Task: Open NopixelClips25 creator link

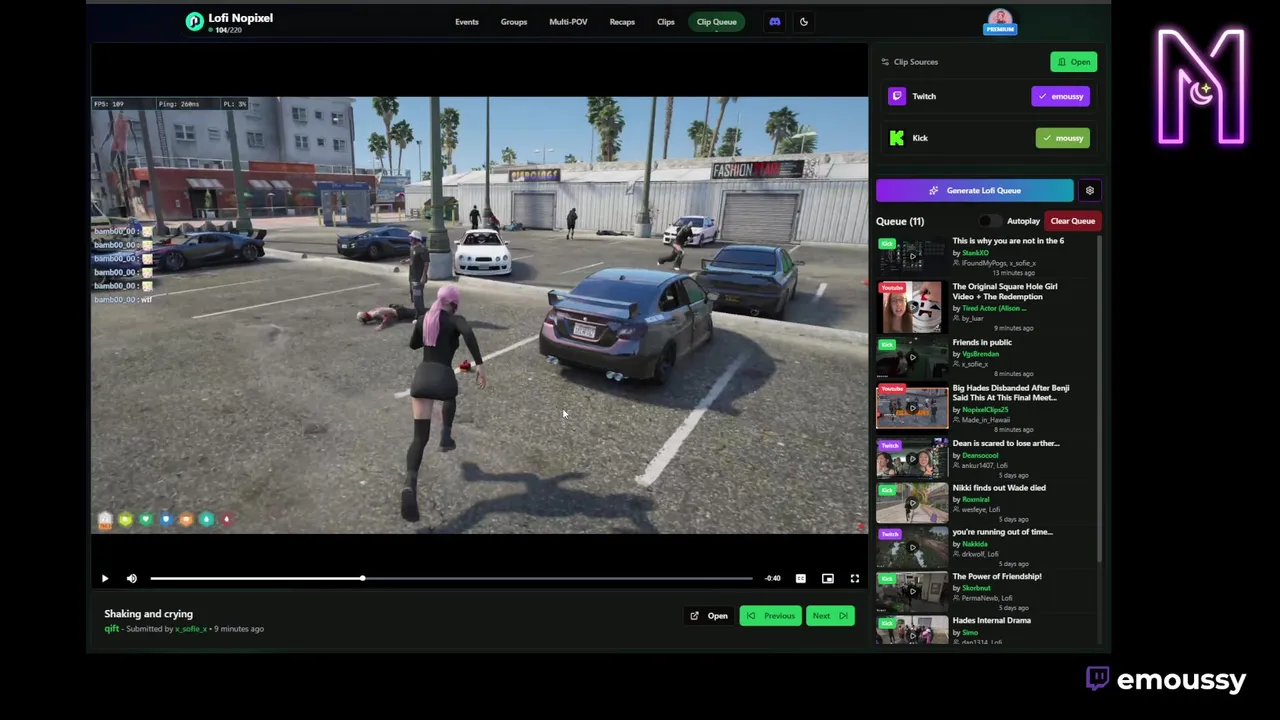Action: (x=985, y=410)
